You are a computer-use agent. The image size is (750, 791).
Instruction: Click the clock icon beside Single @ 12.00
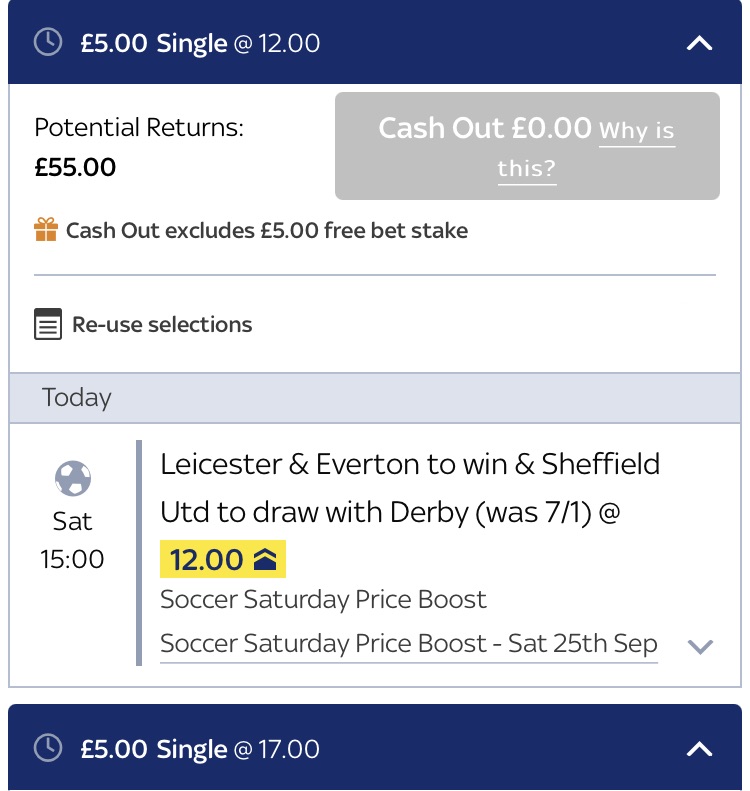coord(47,43)
